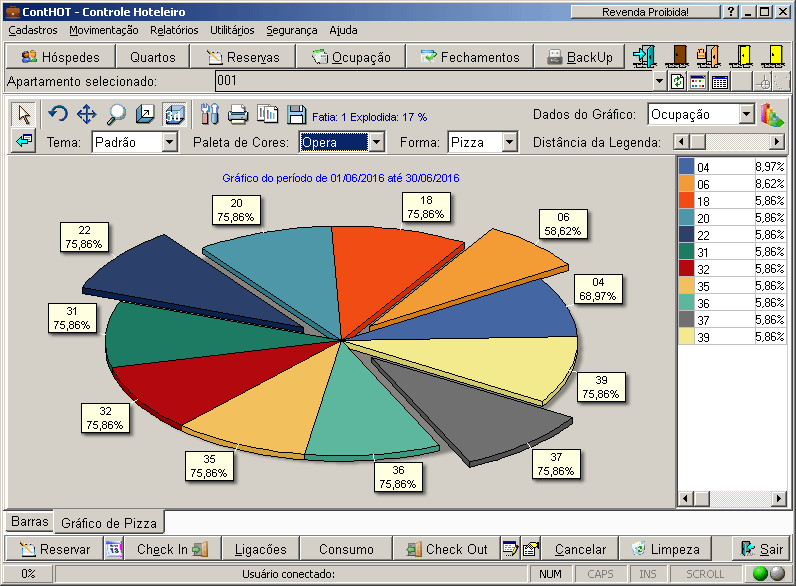Viewport: 796px width, 586px height.
Task: Open the Segurança menu
Action: [292, 30]
